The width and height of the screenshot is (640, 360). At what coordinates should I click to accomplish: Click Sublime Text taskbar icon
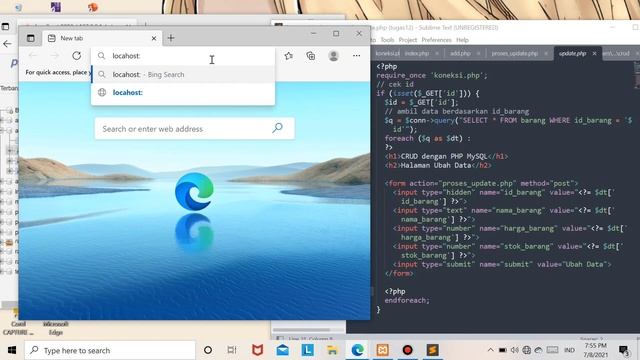point(433,350)
